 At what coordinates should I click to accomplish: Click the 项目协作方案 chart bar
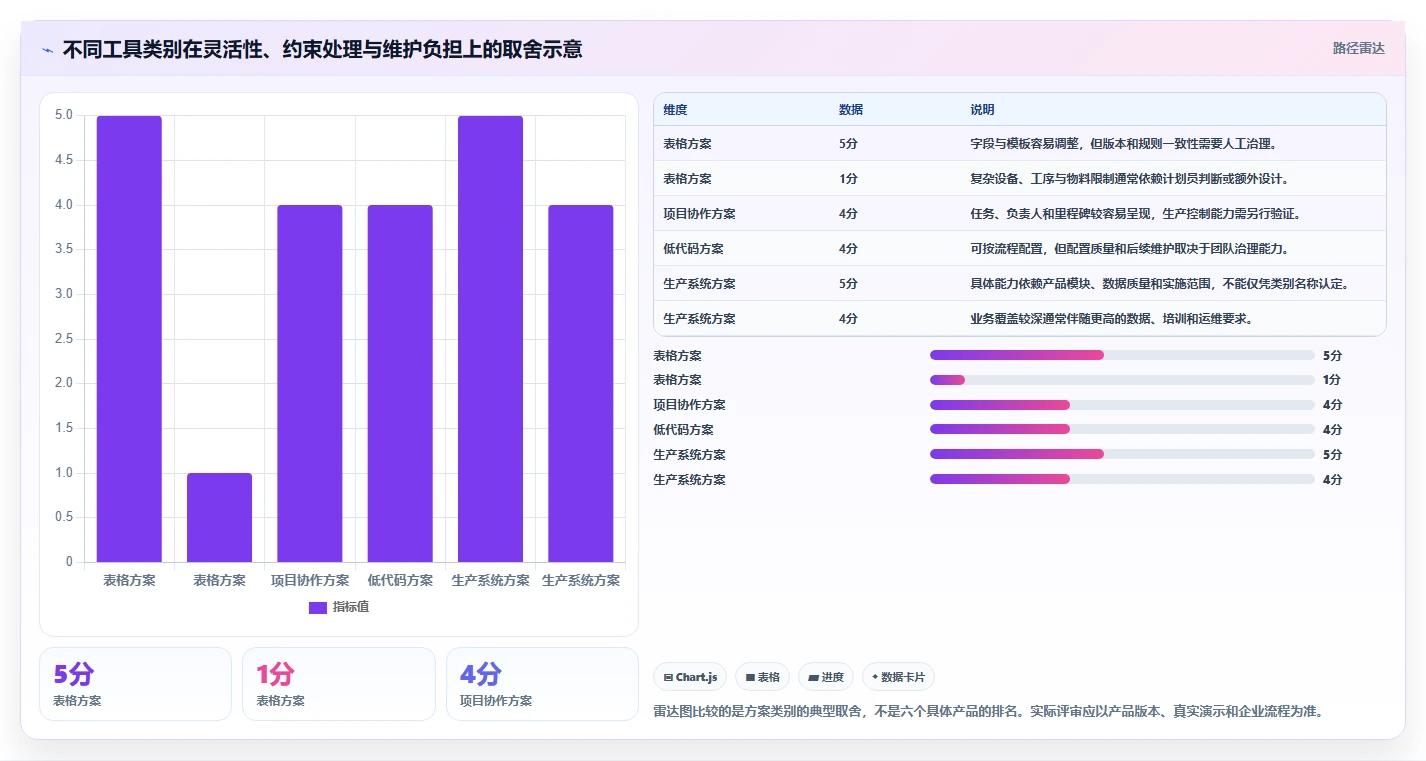(x=310, y=383)
